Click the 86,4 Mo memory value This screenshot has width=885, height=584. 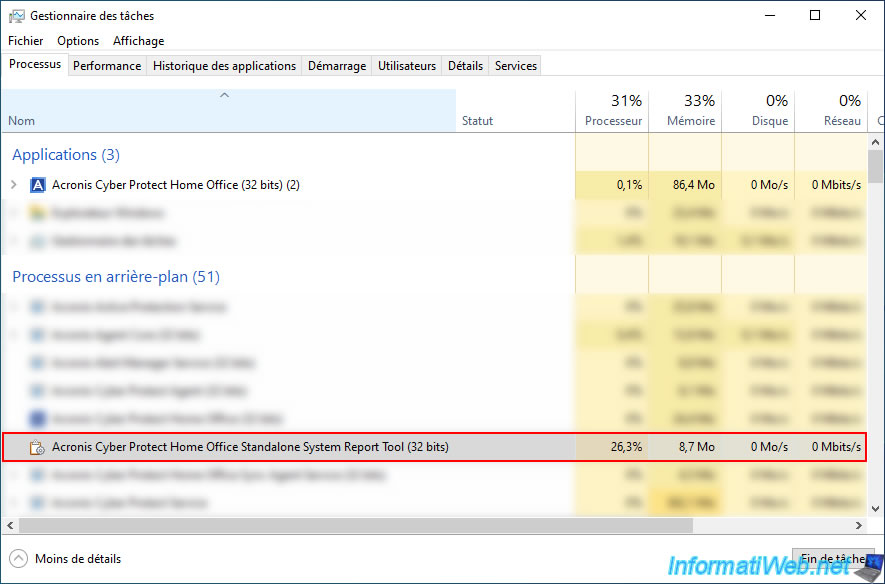(694, 185)
